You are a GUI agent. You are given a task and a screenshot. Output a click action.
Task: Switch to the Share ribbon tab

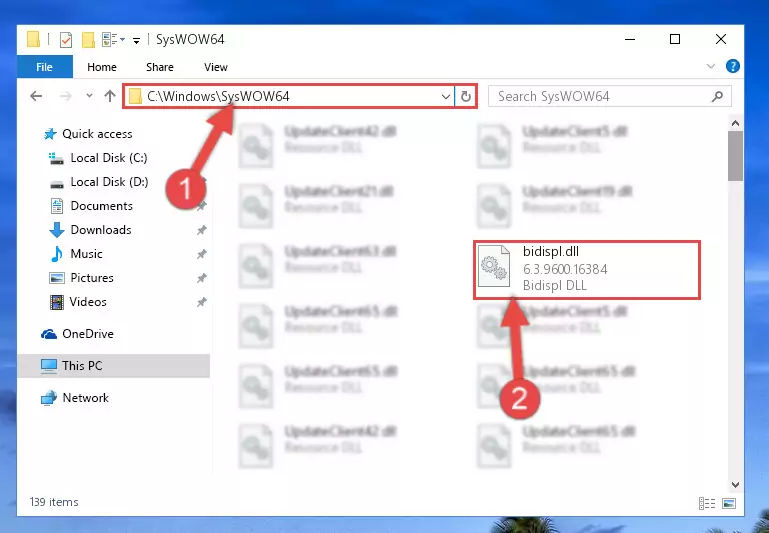[x=160, y=67]
